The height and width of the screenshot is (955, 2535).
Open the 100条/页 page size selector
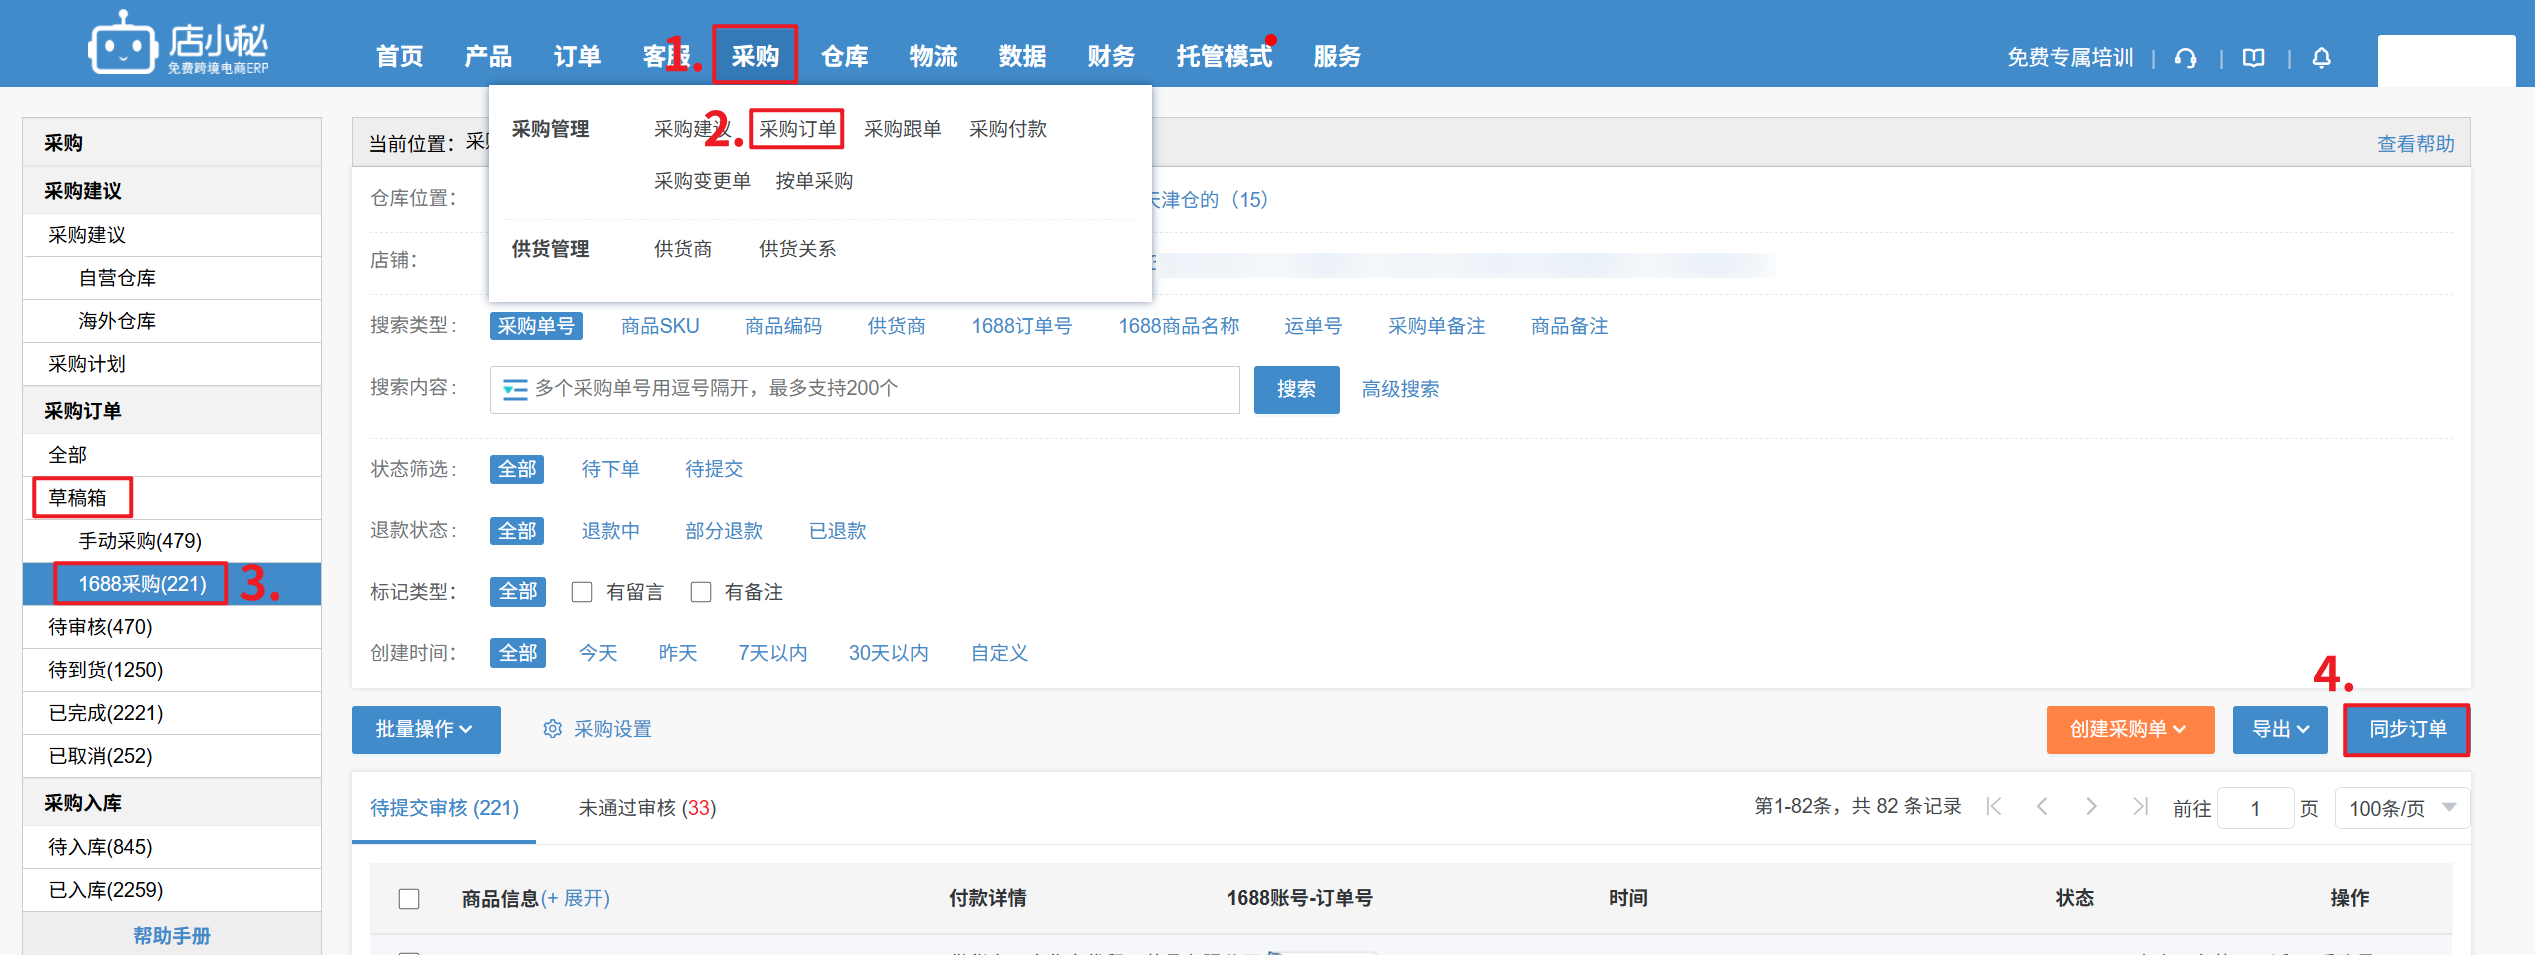pos(2401,808)
